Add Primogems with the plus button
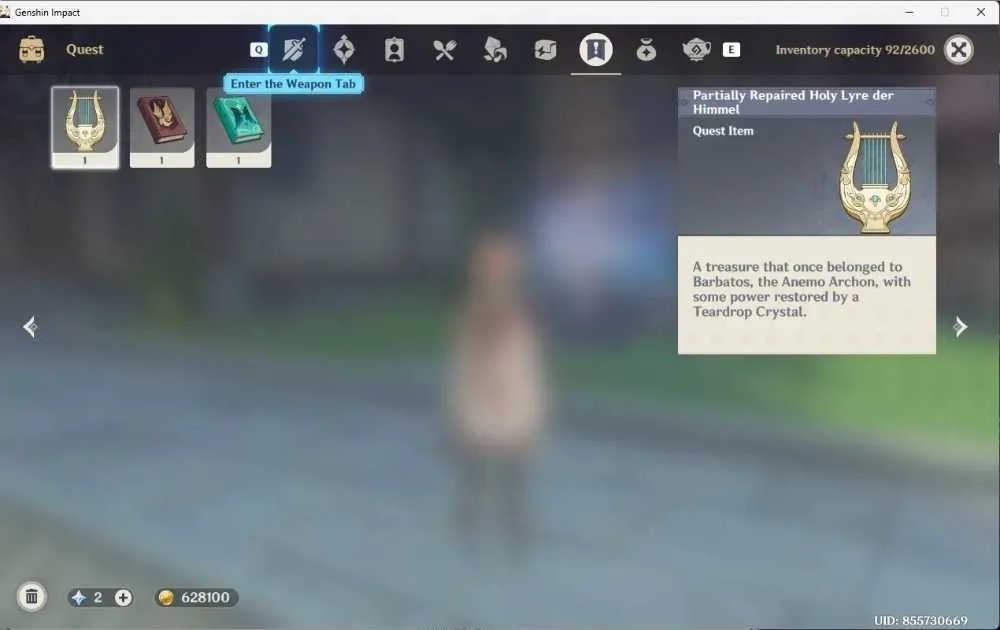The height and width of the screenshot is (630, 1000). pos(123,597)
